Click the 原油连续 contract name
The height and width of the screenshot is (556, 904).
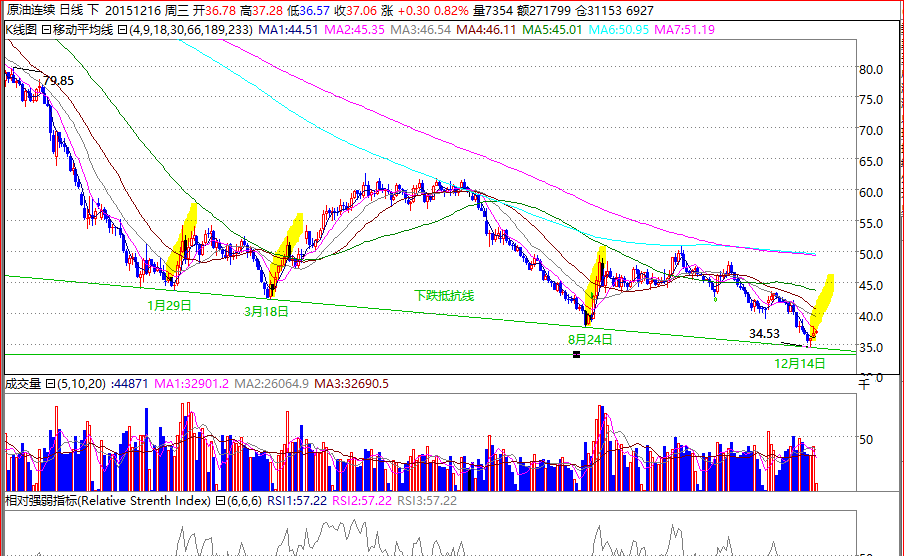click(31, 10)
